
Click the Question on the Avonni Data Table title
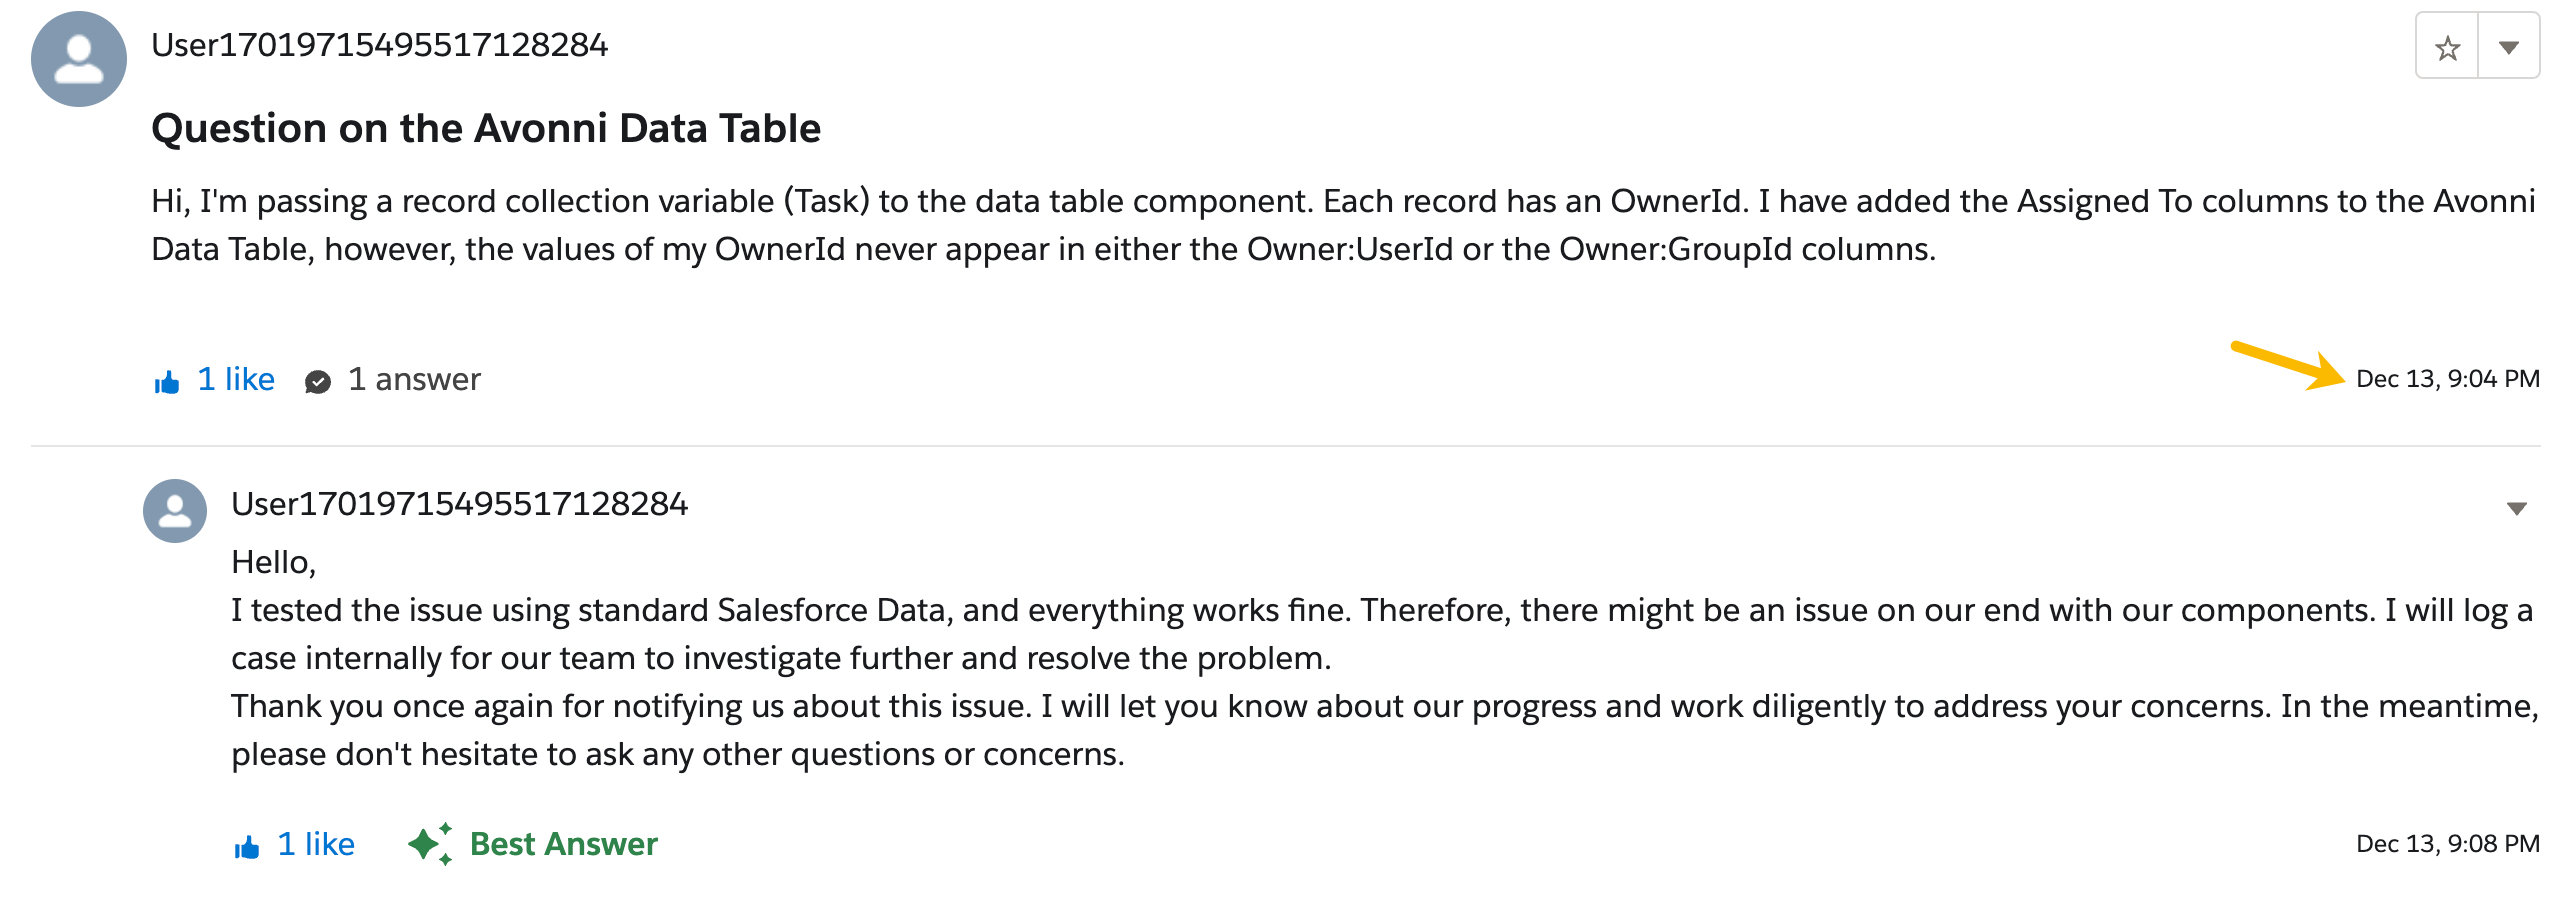(485, 128)
